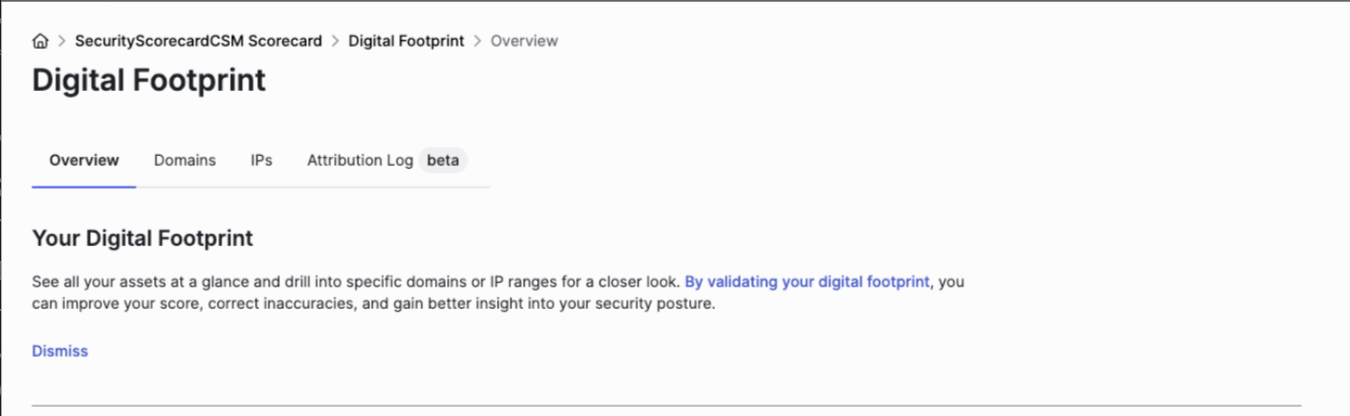The height and width of the screenshot is (416, 1350).
Task: Click the chevron just before Overview breadcrumb
Action: [477, 41]
